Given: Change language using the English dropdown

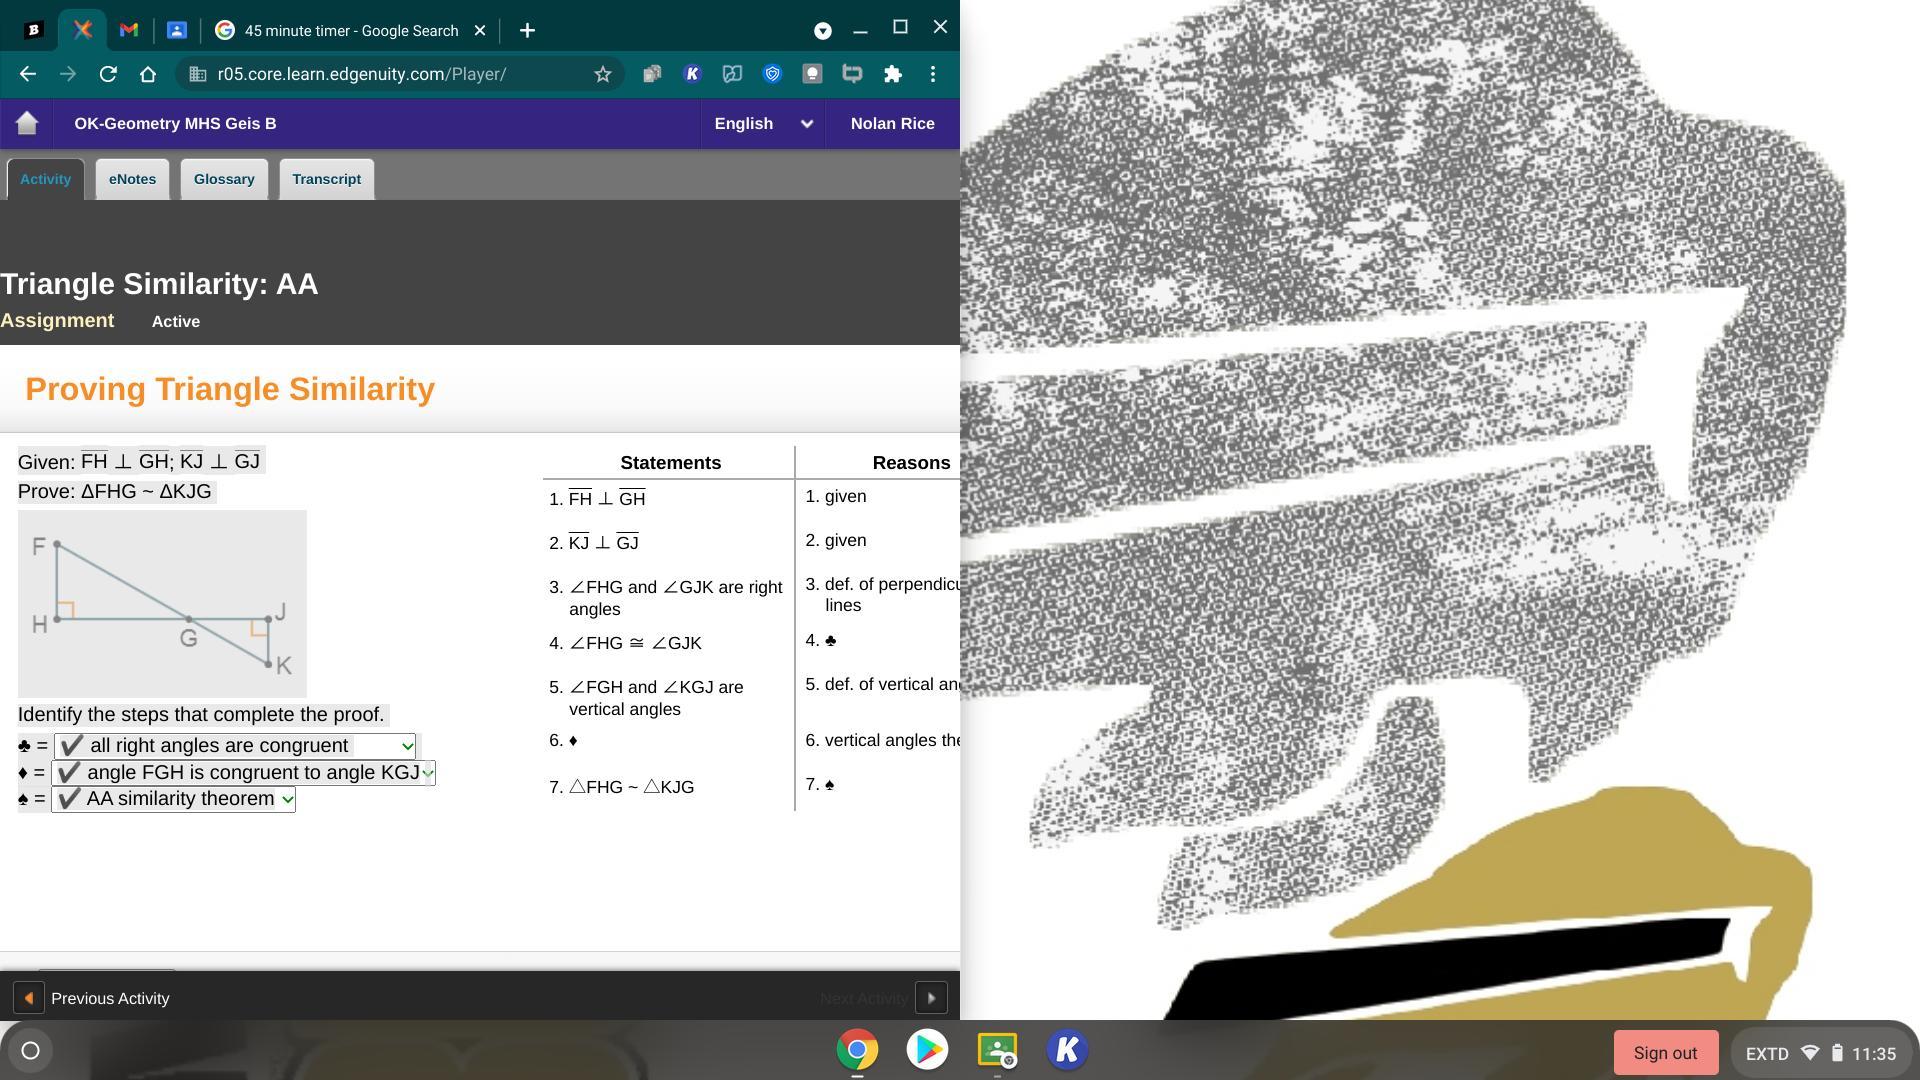Looking at the screenshot, I should pos(763,124).
